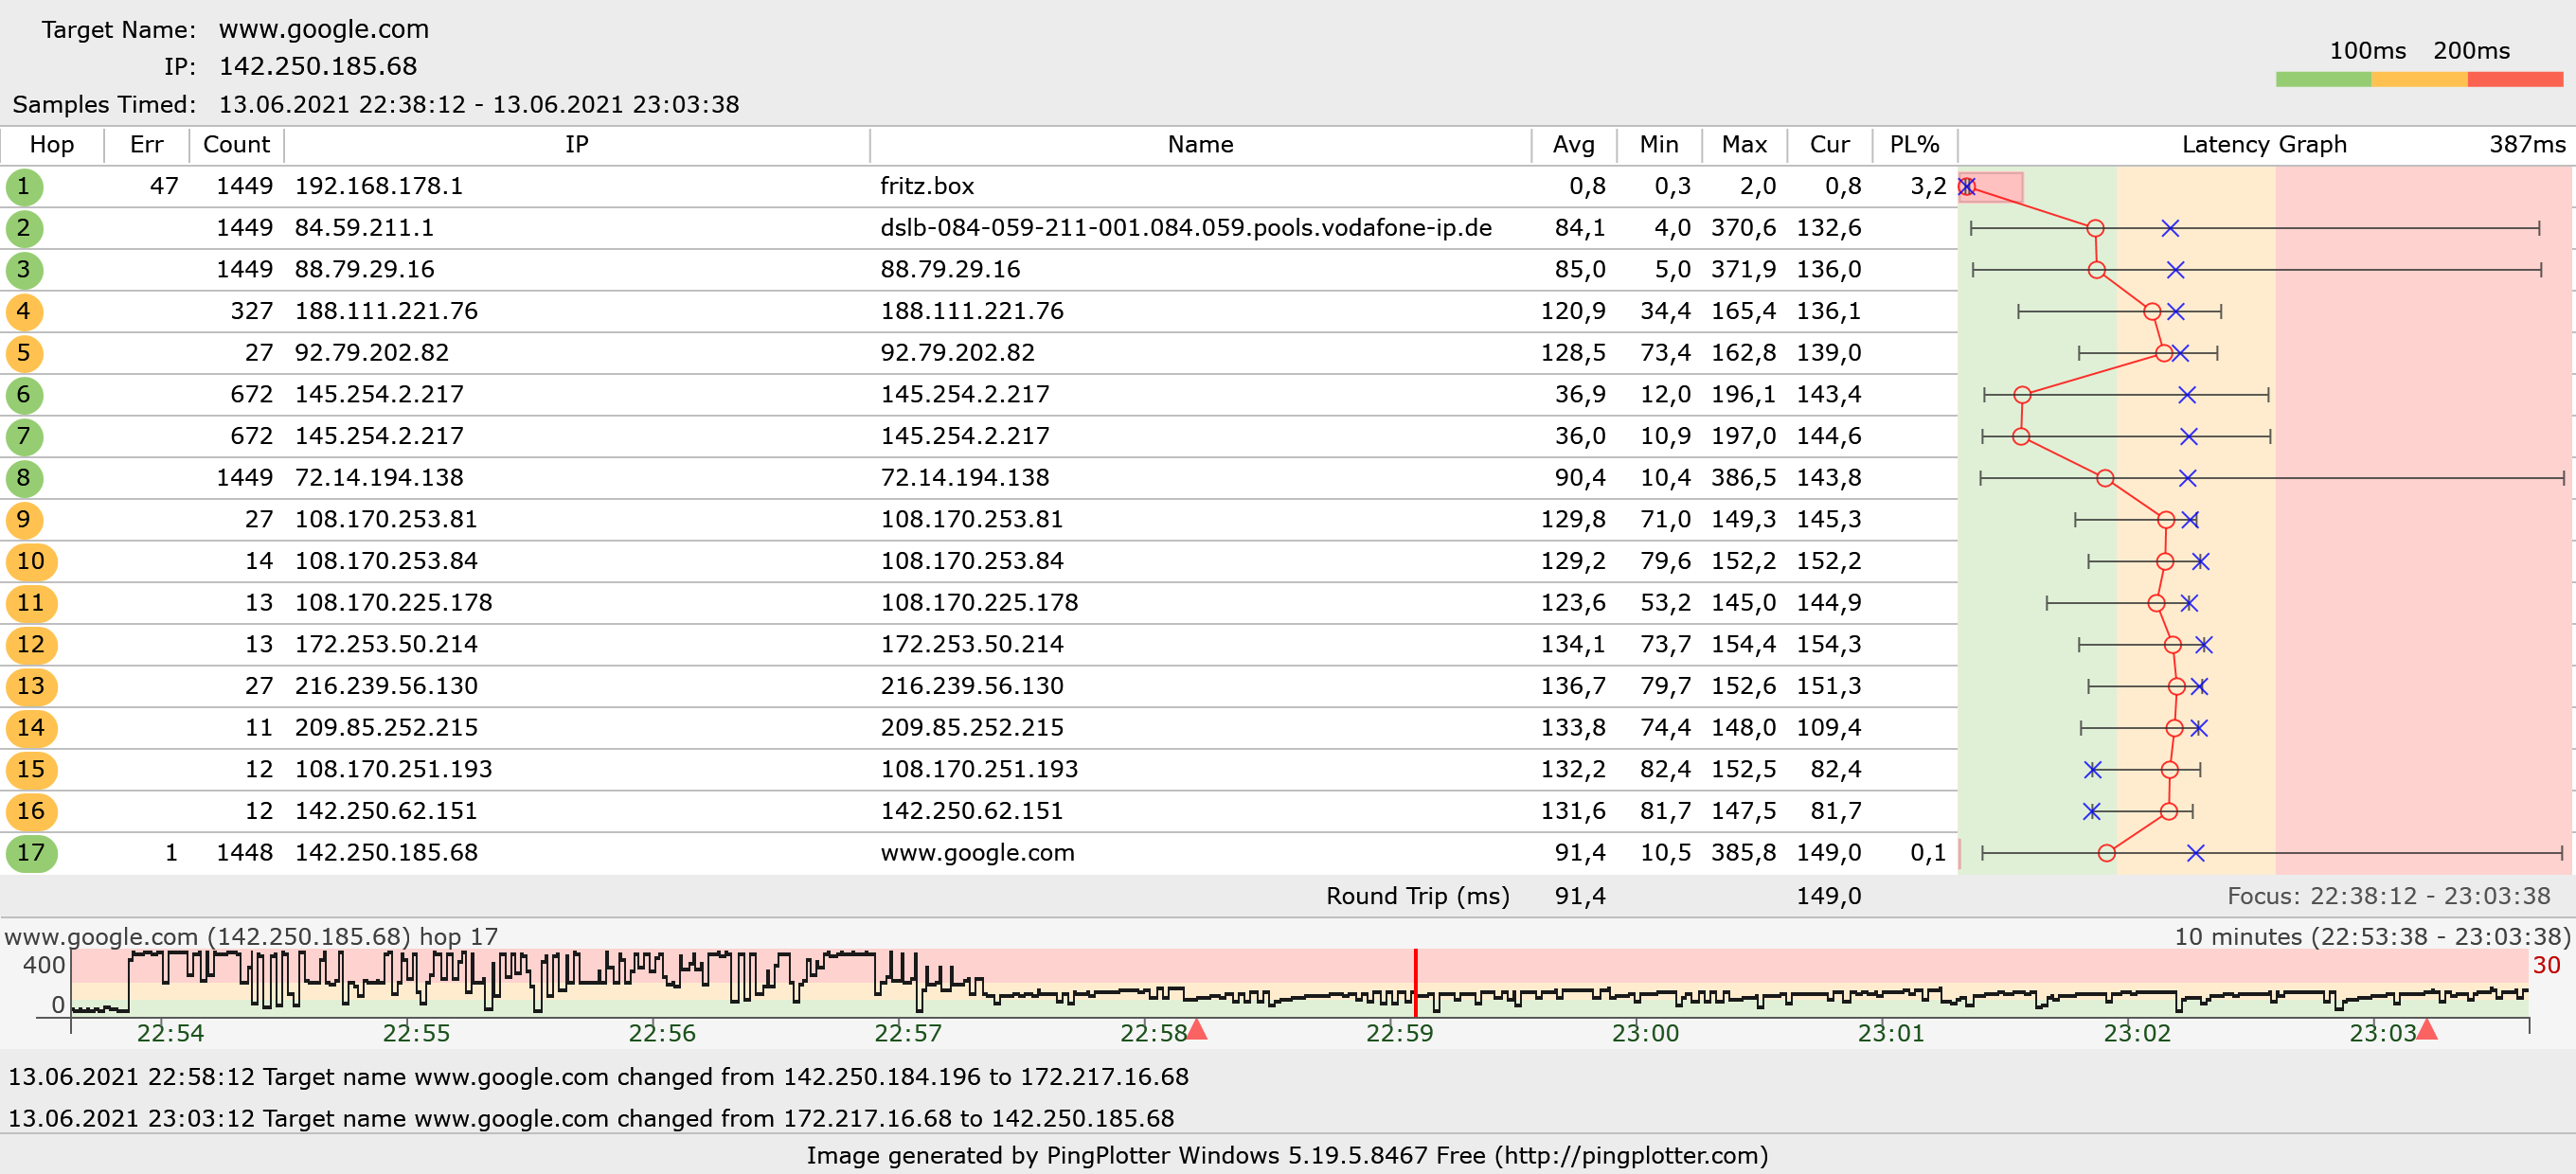Click the green hop 2 circle icon

click(24, 228)
